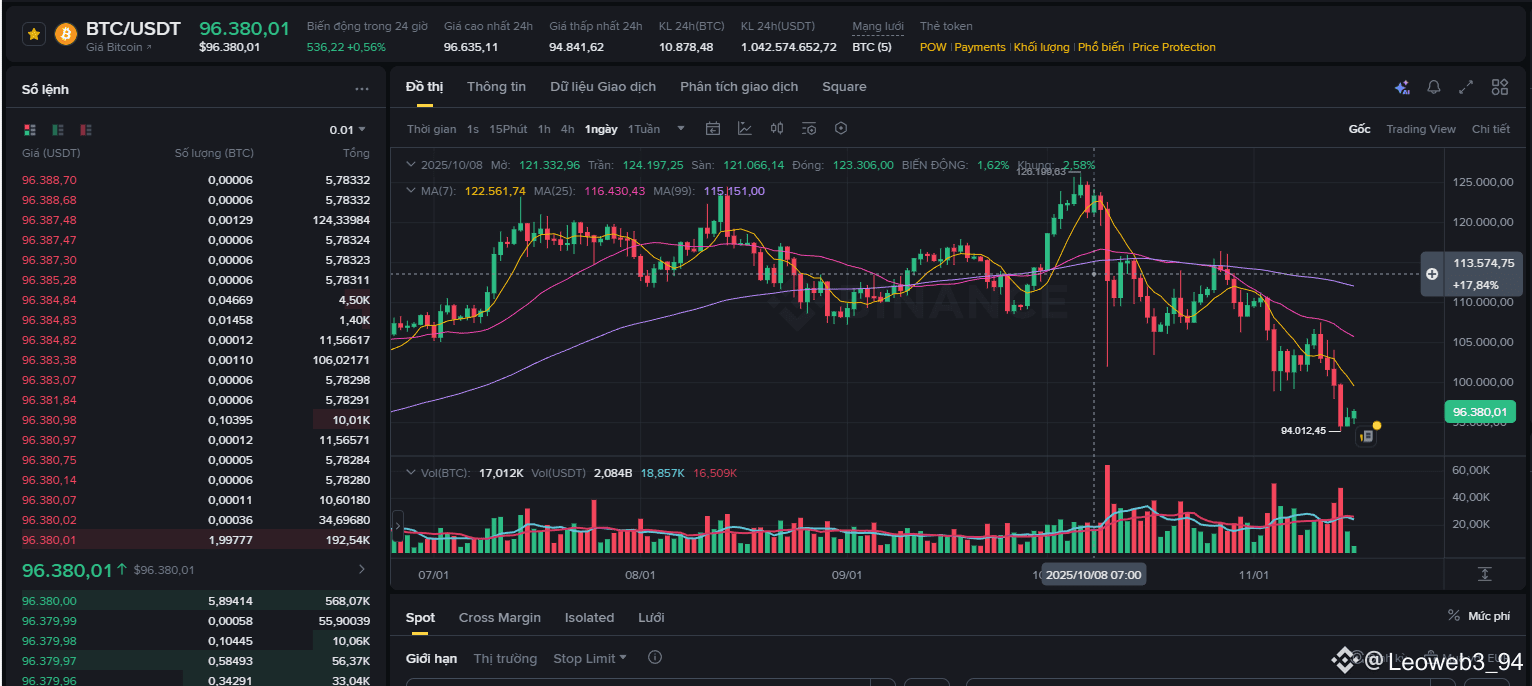Image resolution: width=1532 pixels, height=686 pixels.
Task: Expand more time intervals dropdown arrow
Action: (681, 128)
